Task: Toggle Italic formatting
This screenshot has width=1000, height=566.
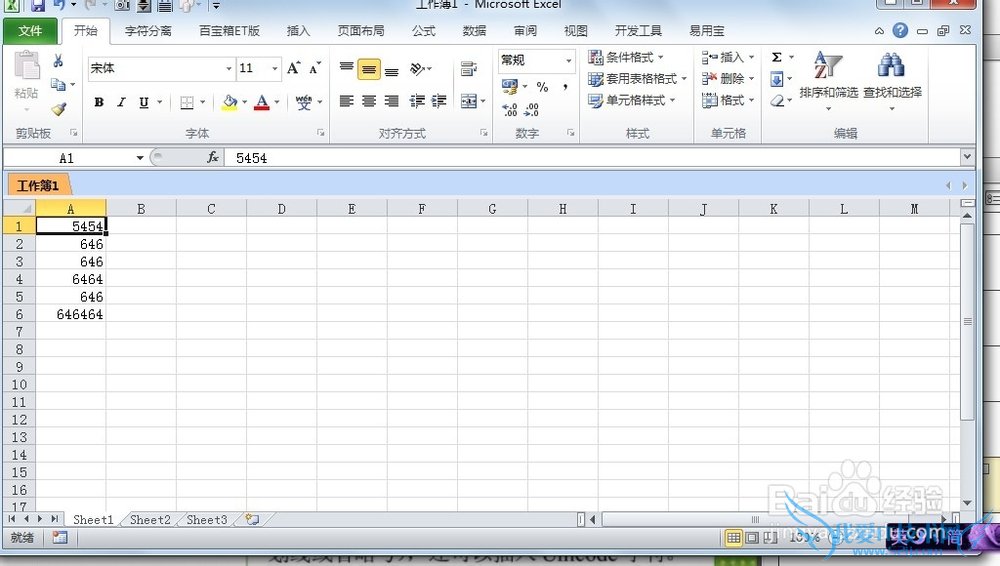Action: point(121,102)
